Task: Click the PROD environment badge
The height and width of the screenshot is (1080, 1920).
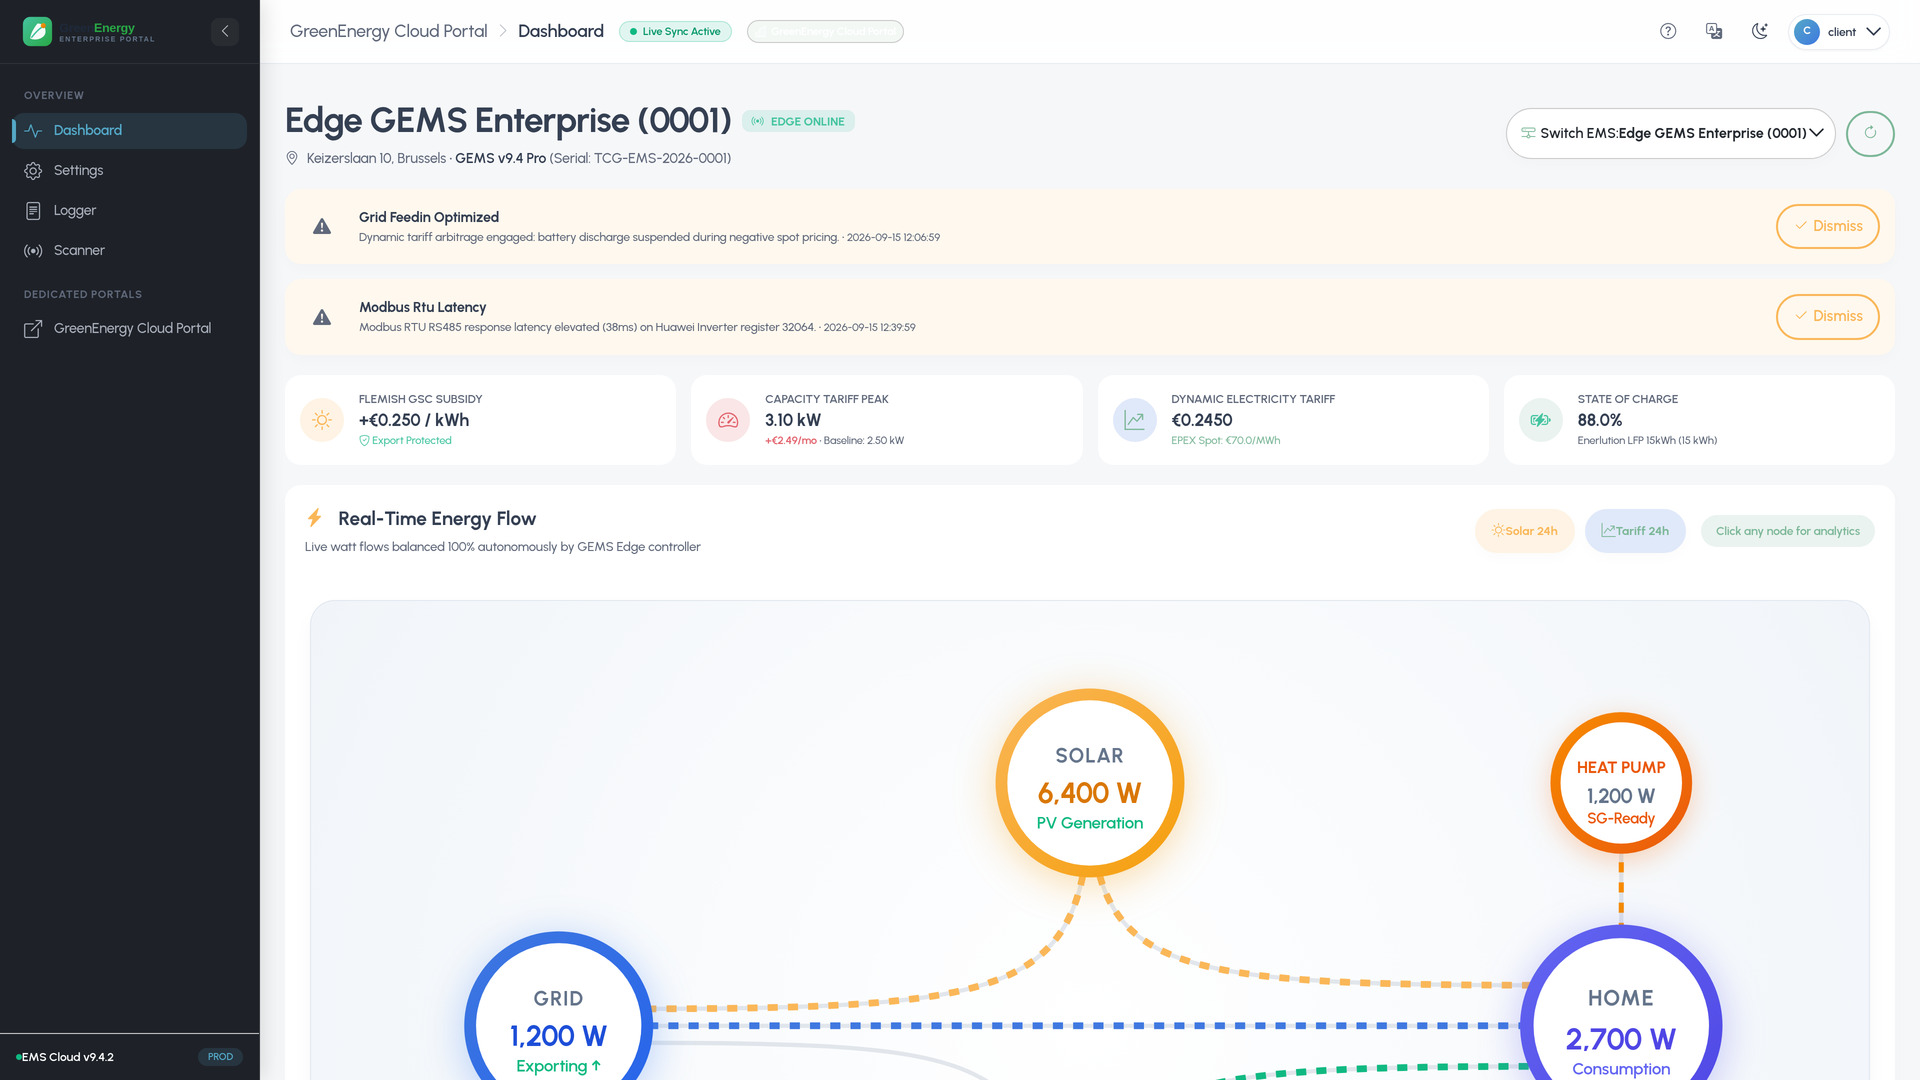Action: 220,1057
